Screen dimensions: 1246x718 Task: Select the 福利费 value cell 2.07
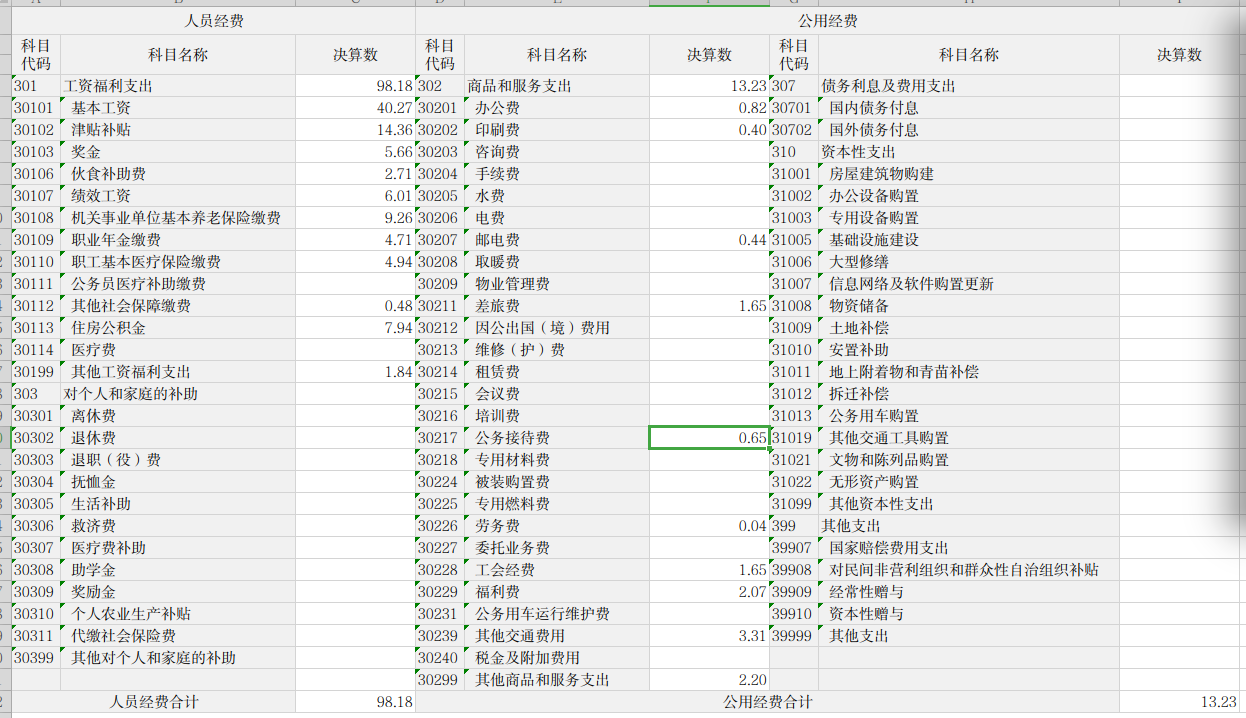pyautogui.click(x=709, y=592)
